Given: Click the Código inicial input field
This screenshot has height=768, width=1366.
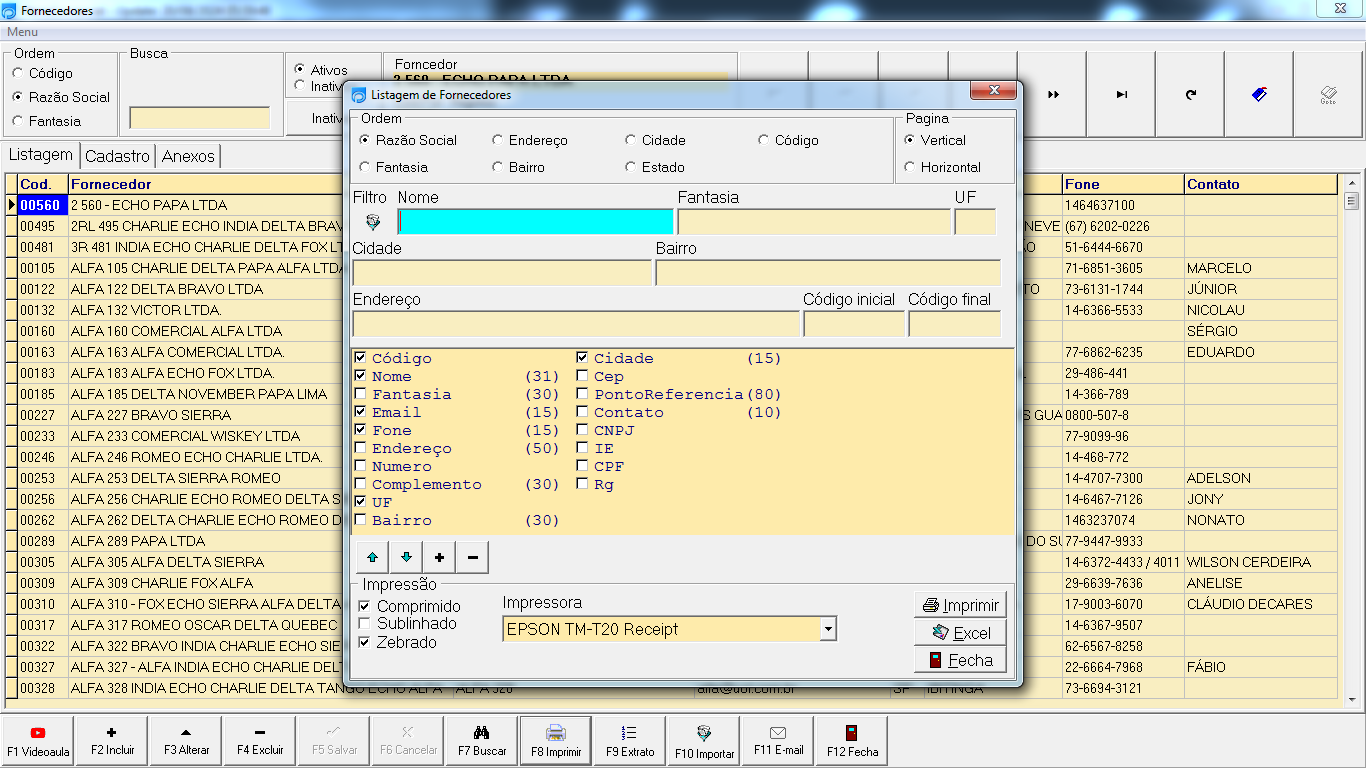Looking at the screenshot, I should coord(854,323).
